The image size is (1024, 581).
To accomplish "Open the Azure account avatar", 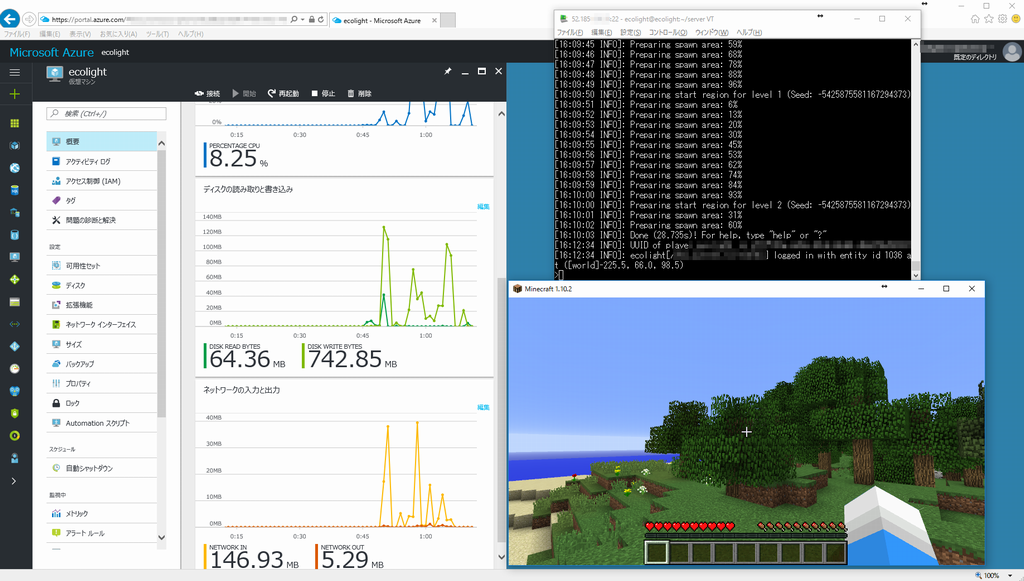I will click(x=1012, y=52).
